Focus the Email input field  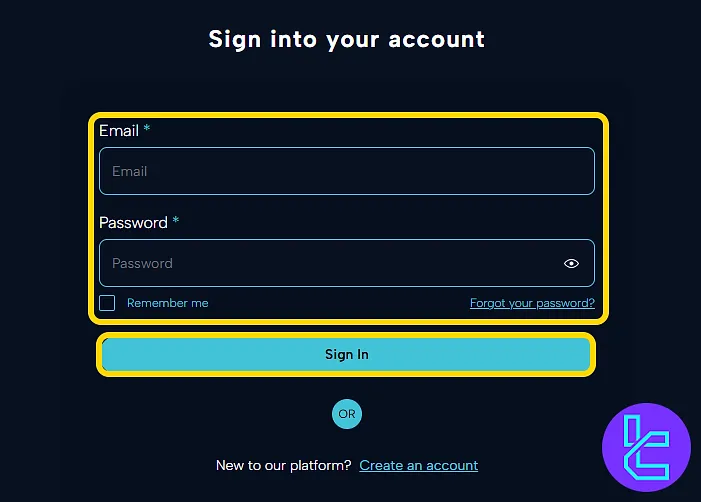(346, 171)
